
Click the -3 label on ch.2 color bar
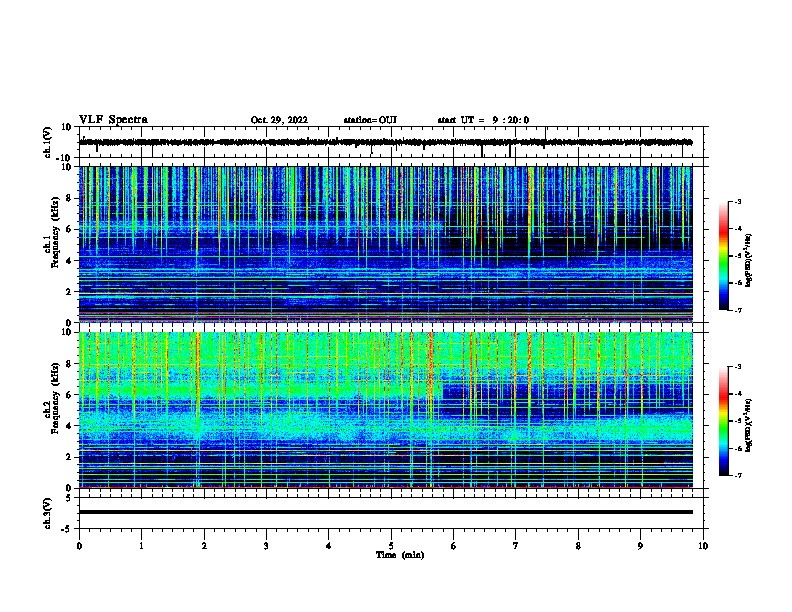pyautogui.click(x=737, y=367)
